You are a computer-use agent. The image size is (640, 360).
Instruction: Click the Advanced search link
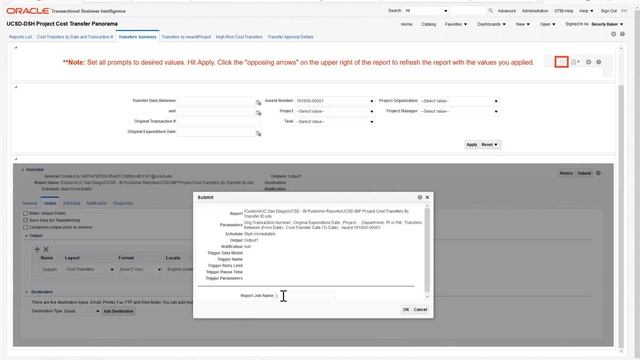click(507, 11)
